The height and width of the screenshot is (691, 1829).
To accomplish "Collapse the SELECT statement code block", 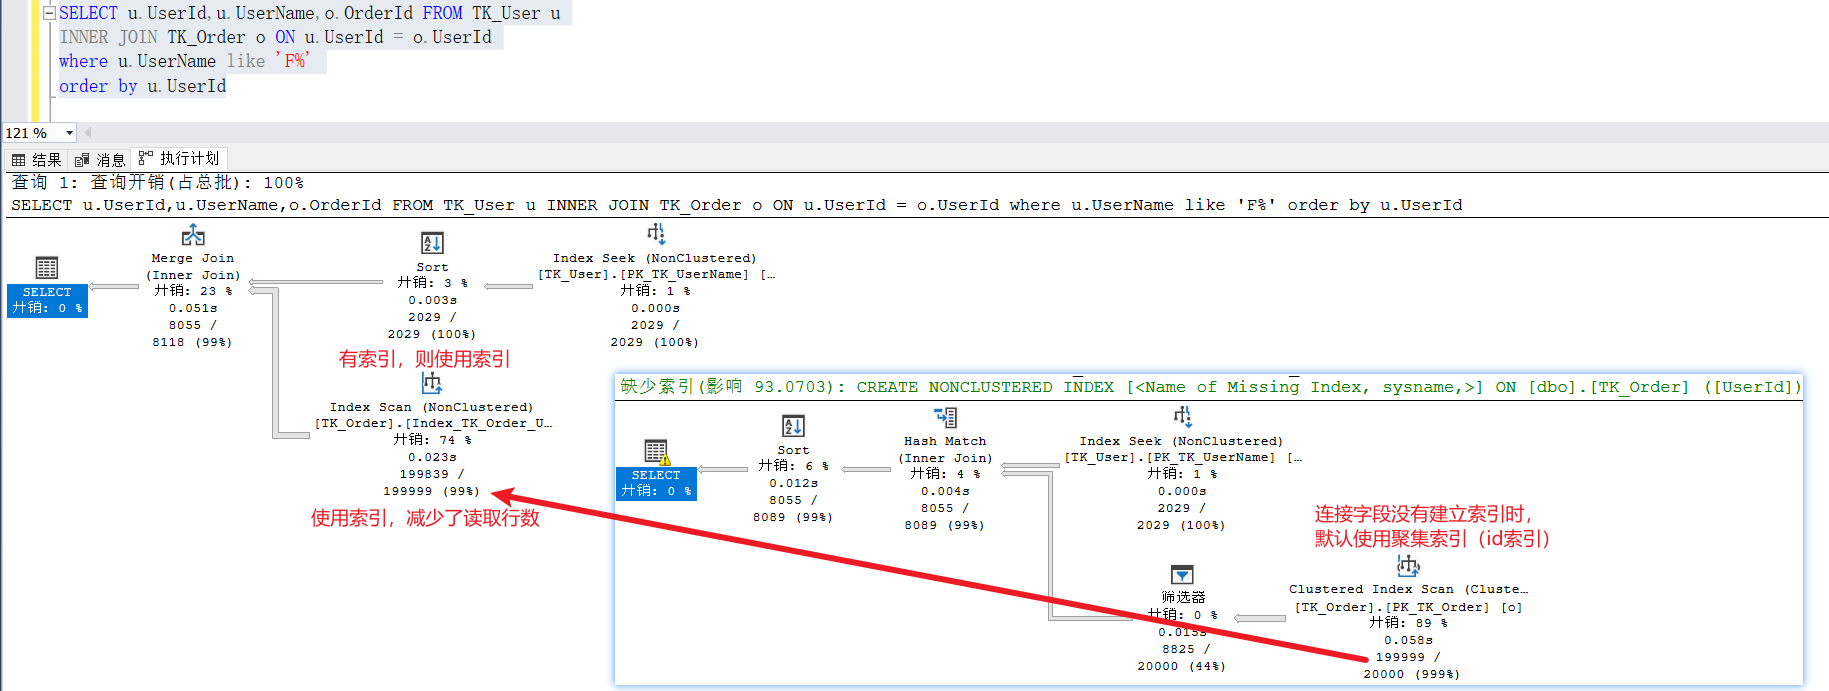I will [49, 13].
